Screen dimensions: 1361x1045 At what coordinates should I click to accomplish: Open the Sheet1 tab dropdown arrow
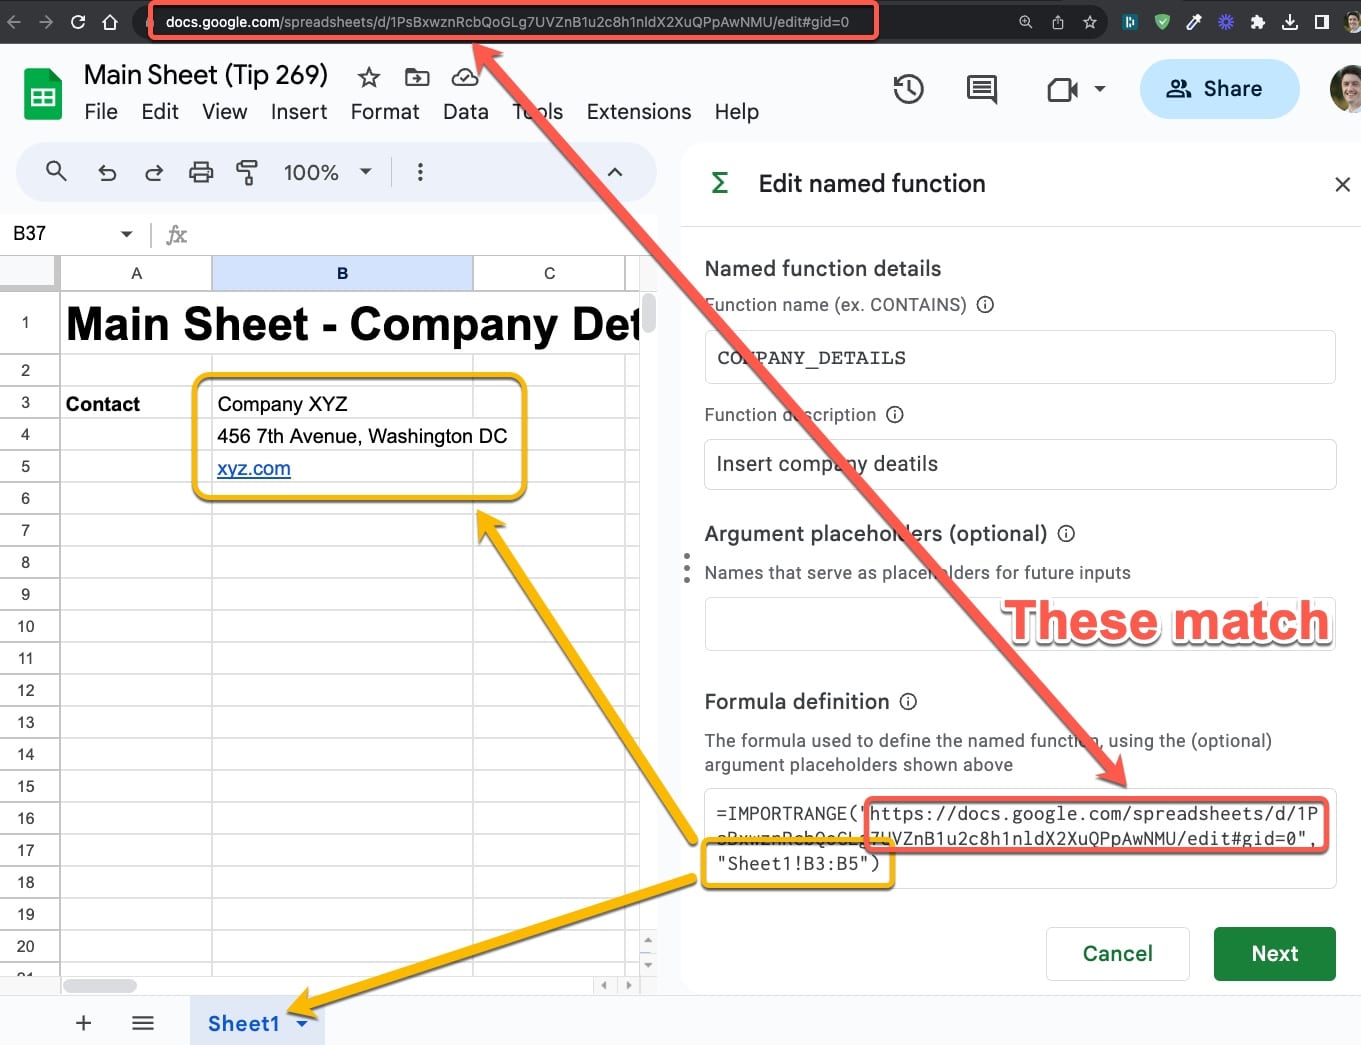[302, 1023]
